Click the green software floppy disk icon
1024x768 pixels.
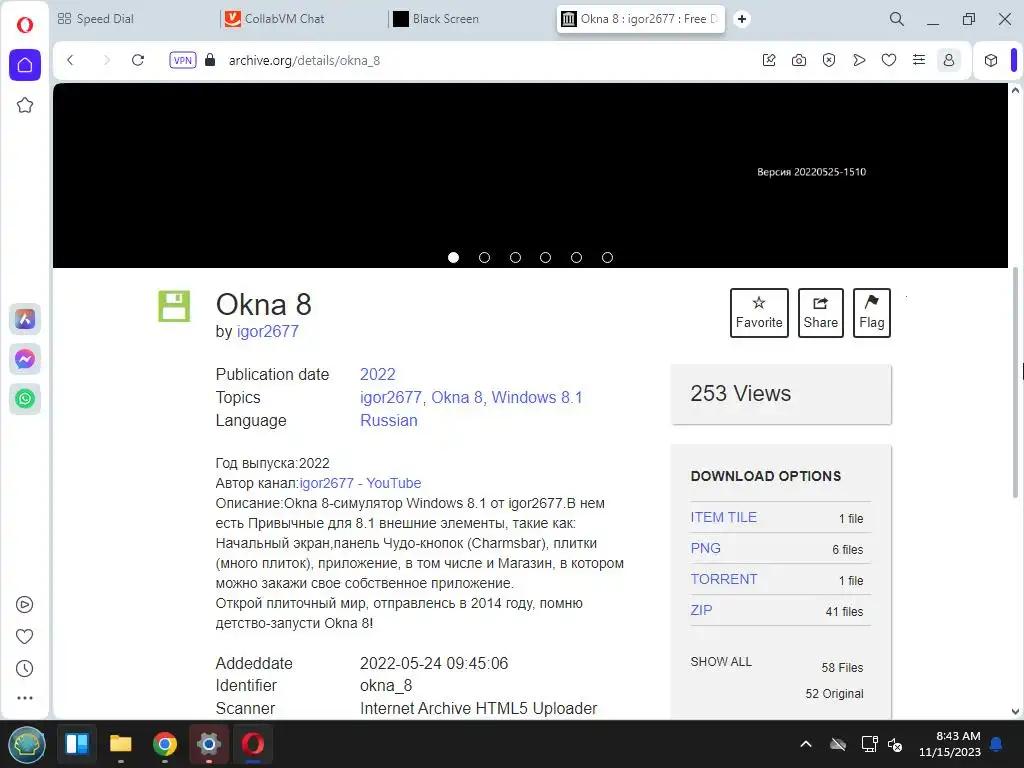point(174,306)
